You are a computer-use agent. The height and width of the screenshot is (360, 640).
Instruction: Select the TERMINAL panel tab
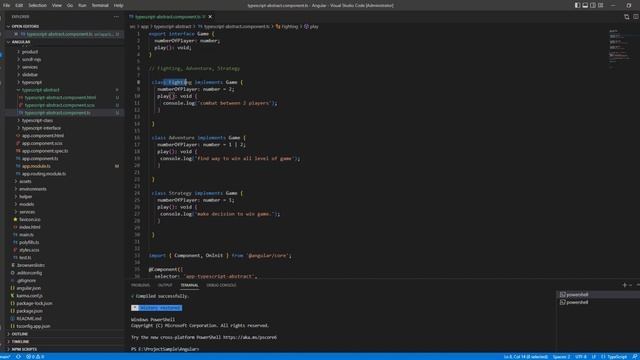point(189,285)
